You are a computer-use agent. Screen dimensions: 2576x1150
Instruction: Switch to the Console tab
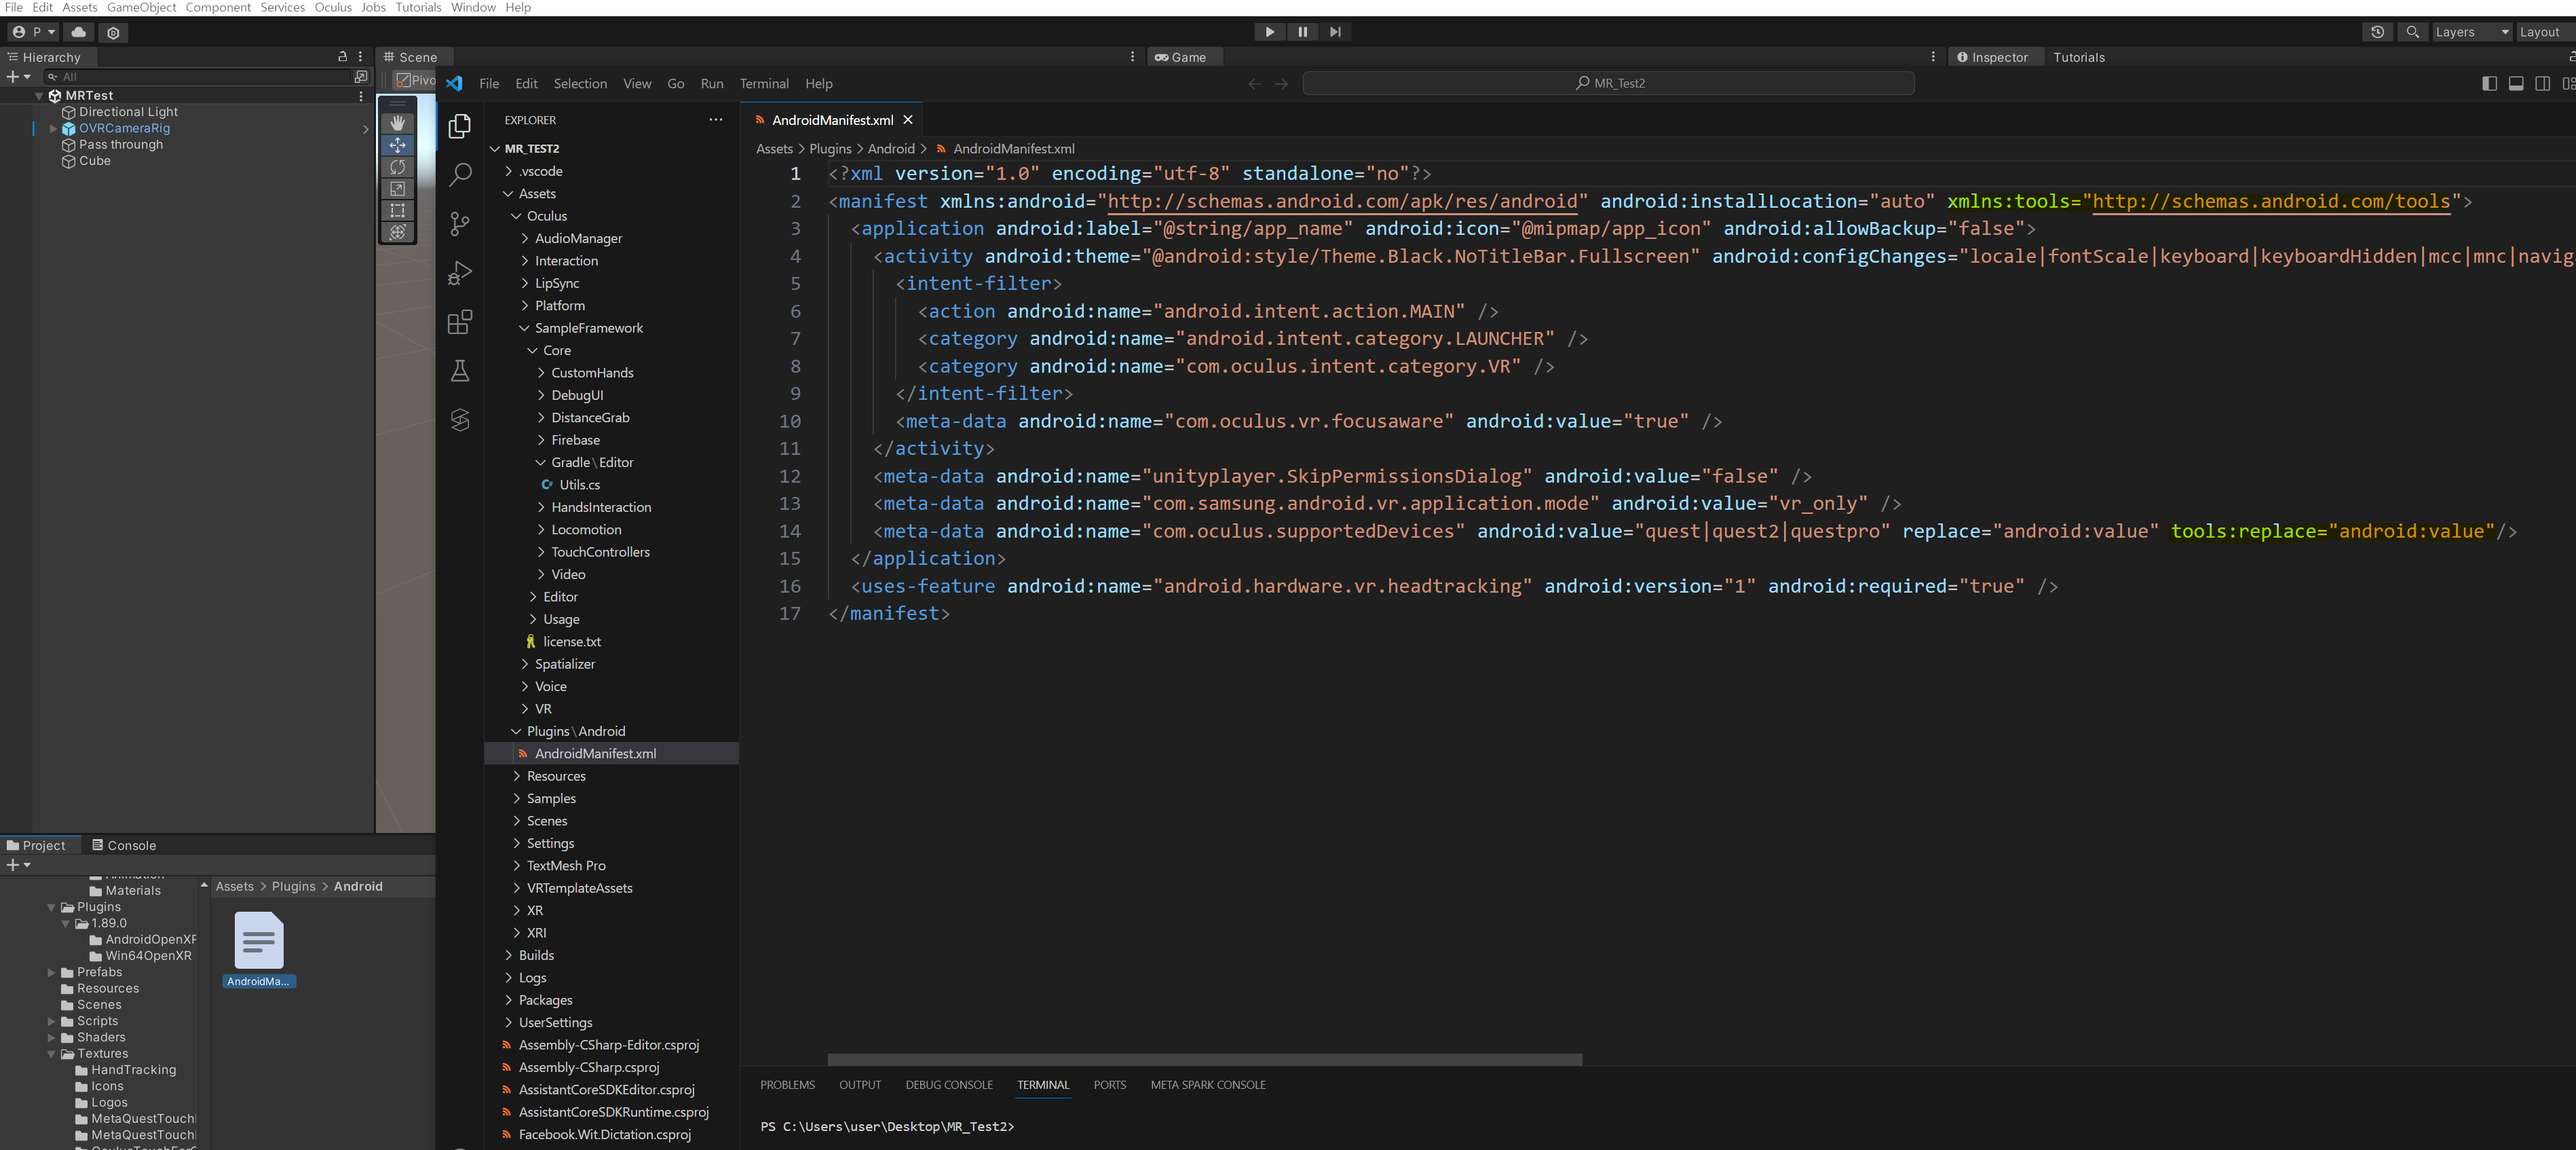(124, 845)
